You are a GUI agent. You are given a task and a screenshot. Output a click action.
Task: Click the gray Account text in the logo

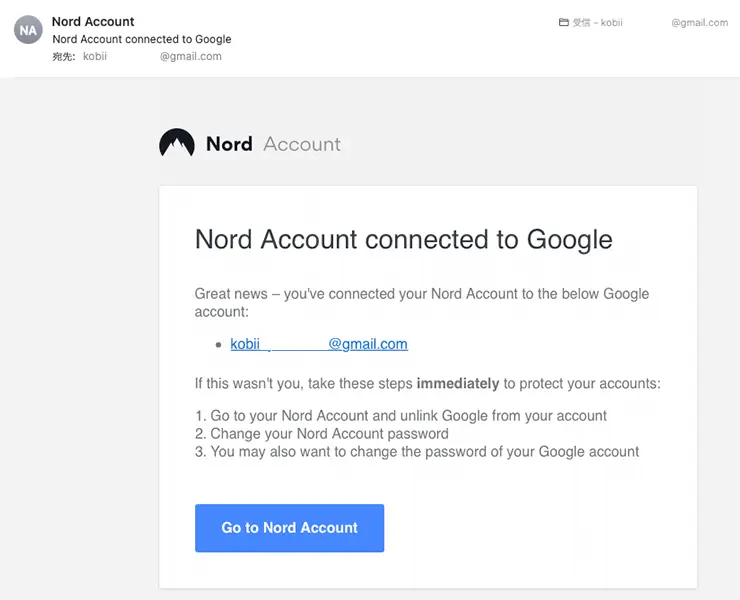[x=302, y=144]
